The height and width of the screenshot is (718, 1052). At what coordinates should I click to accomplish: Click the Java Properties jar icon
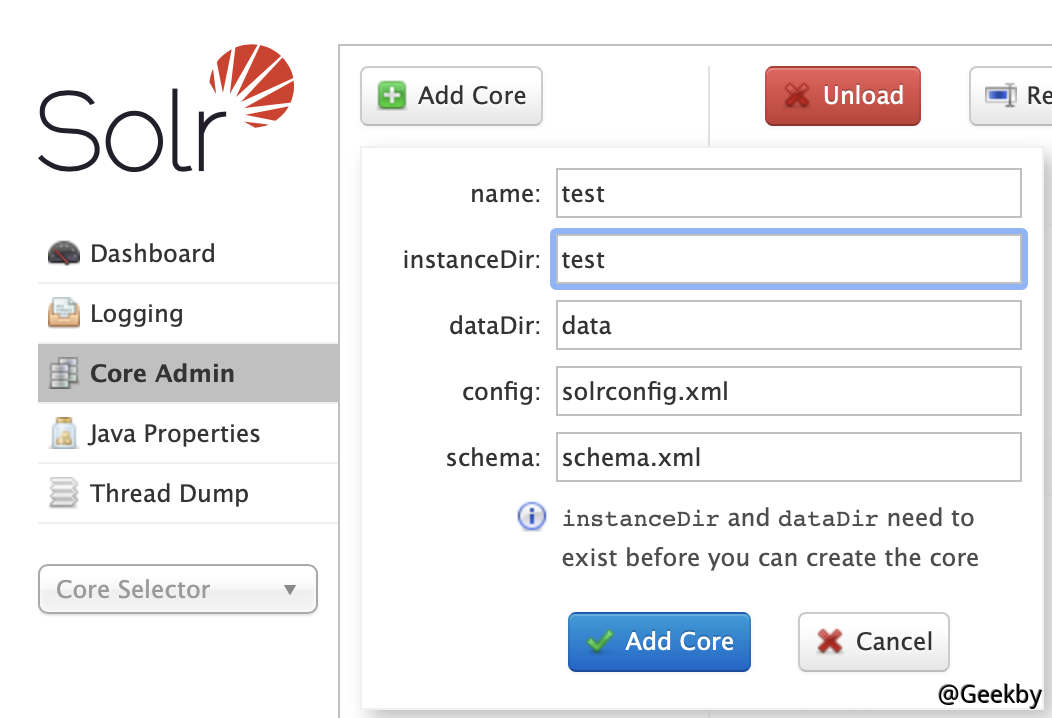(63, 433)
